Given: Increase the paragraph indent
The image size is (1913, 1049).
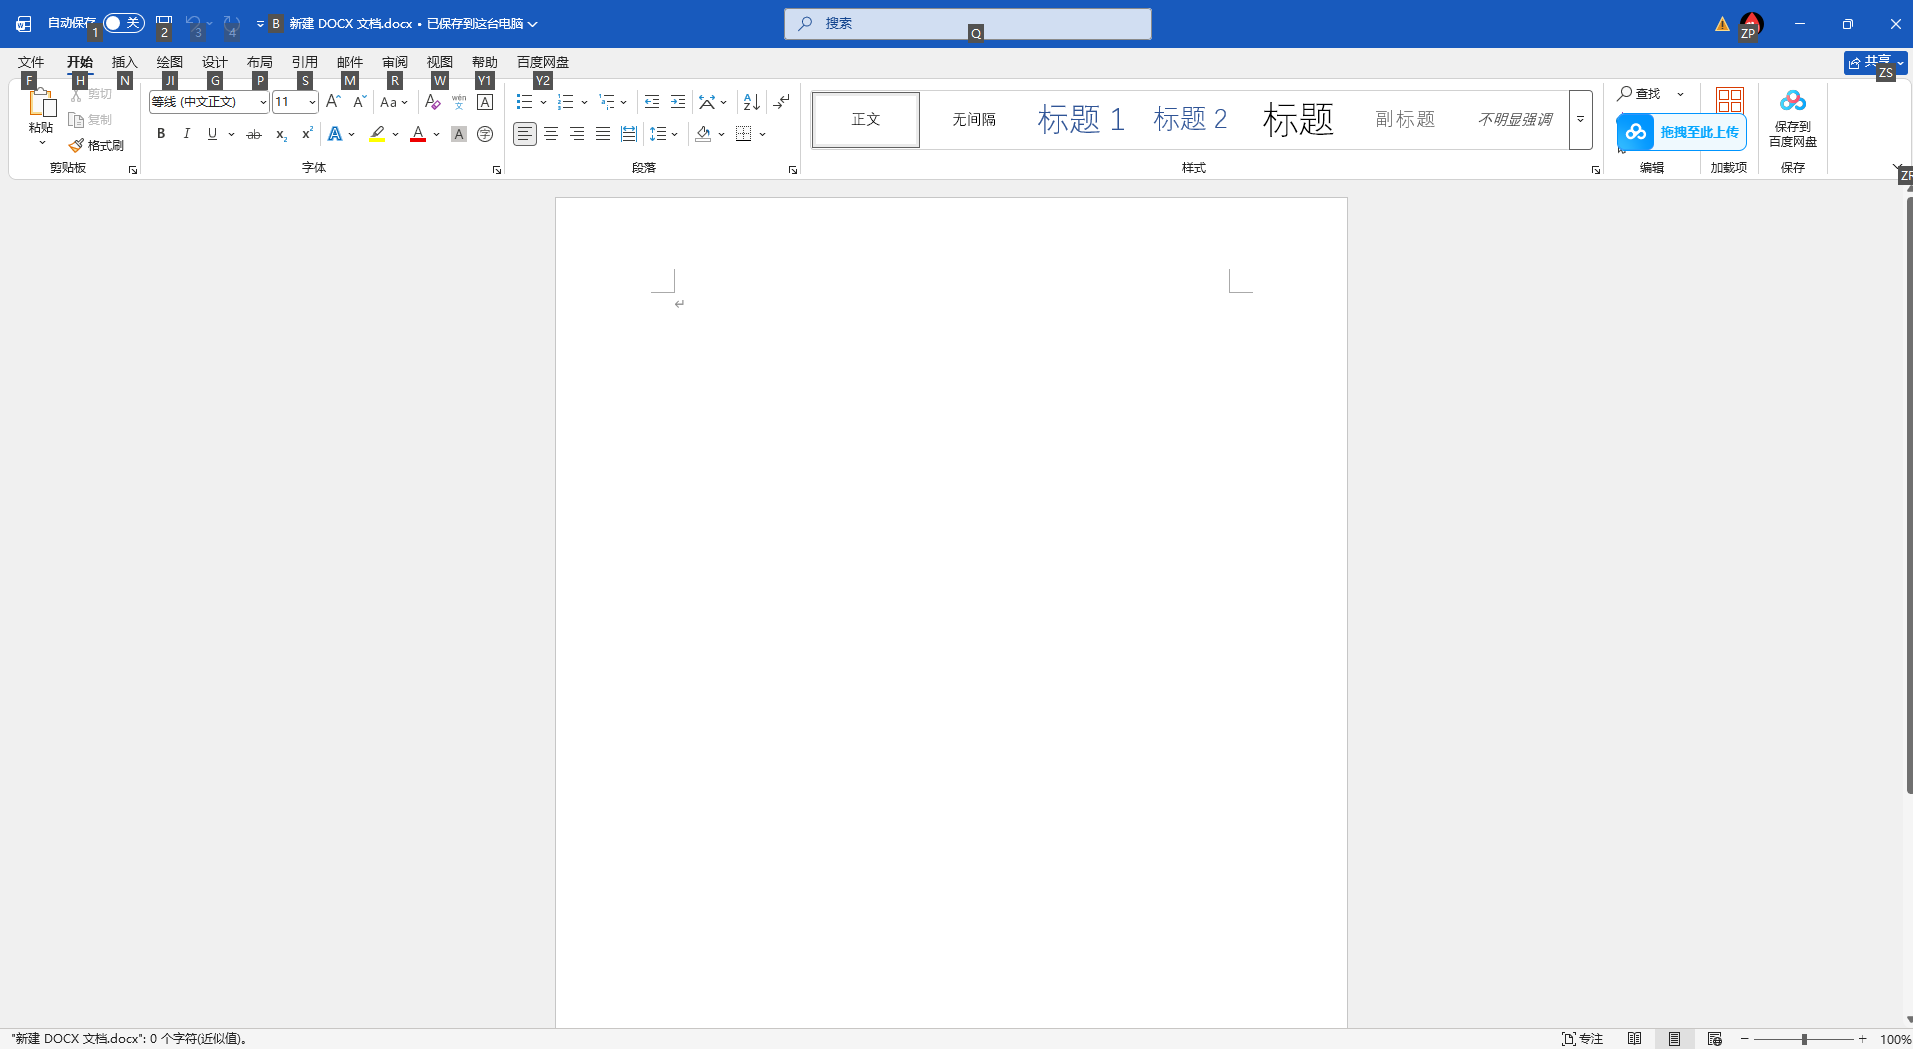Looking at the screenshot, I should click(x=678, y=102).
